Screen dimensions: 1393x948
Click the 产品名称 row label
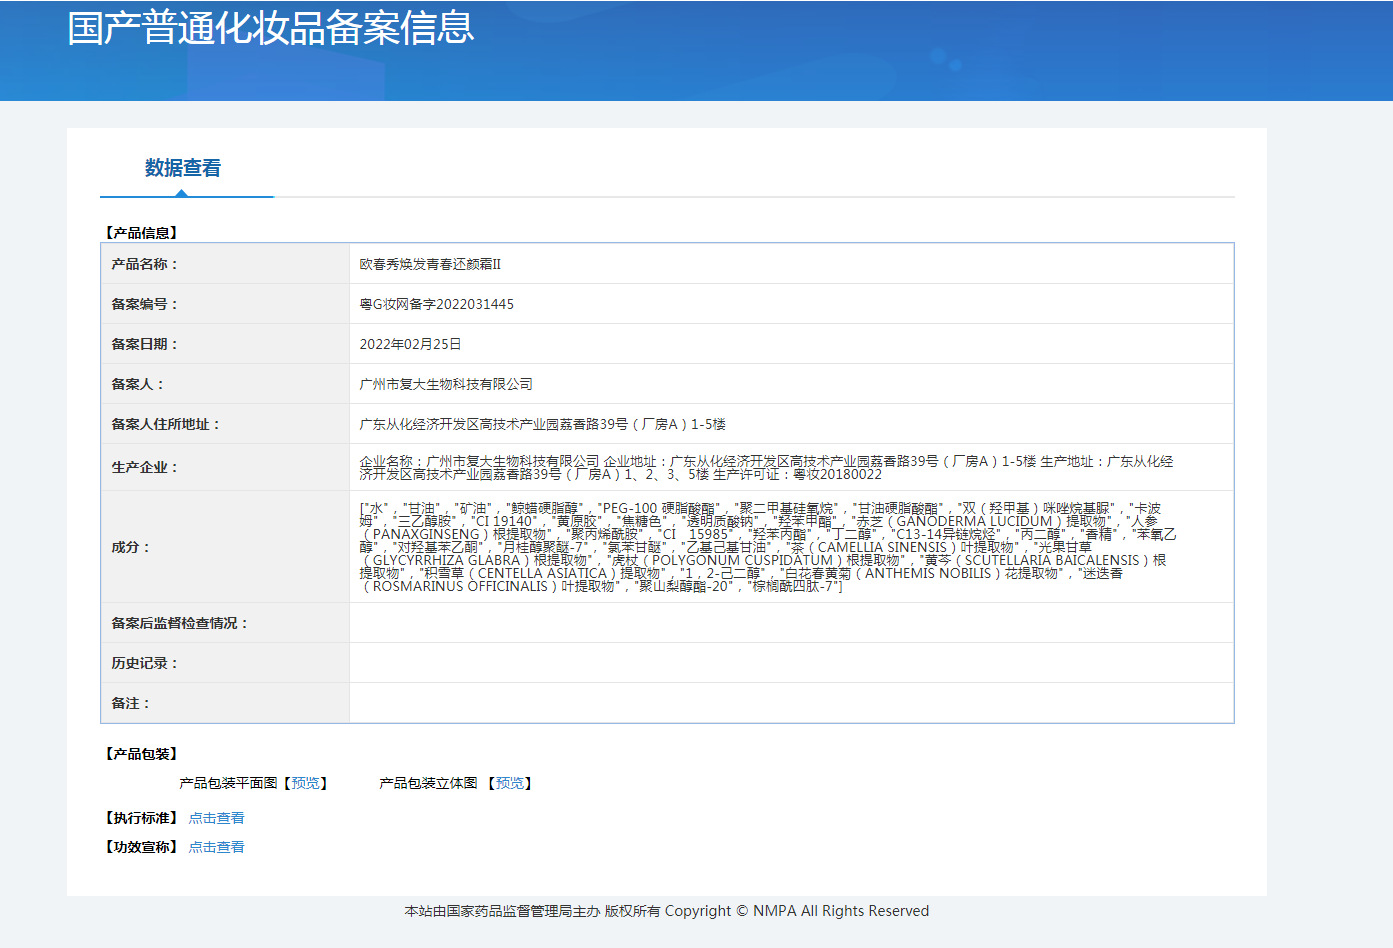144,264
